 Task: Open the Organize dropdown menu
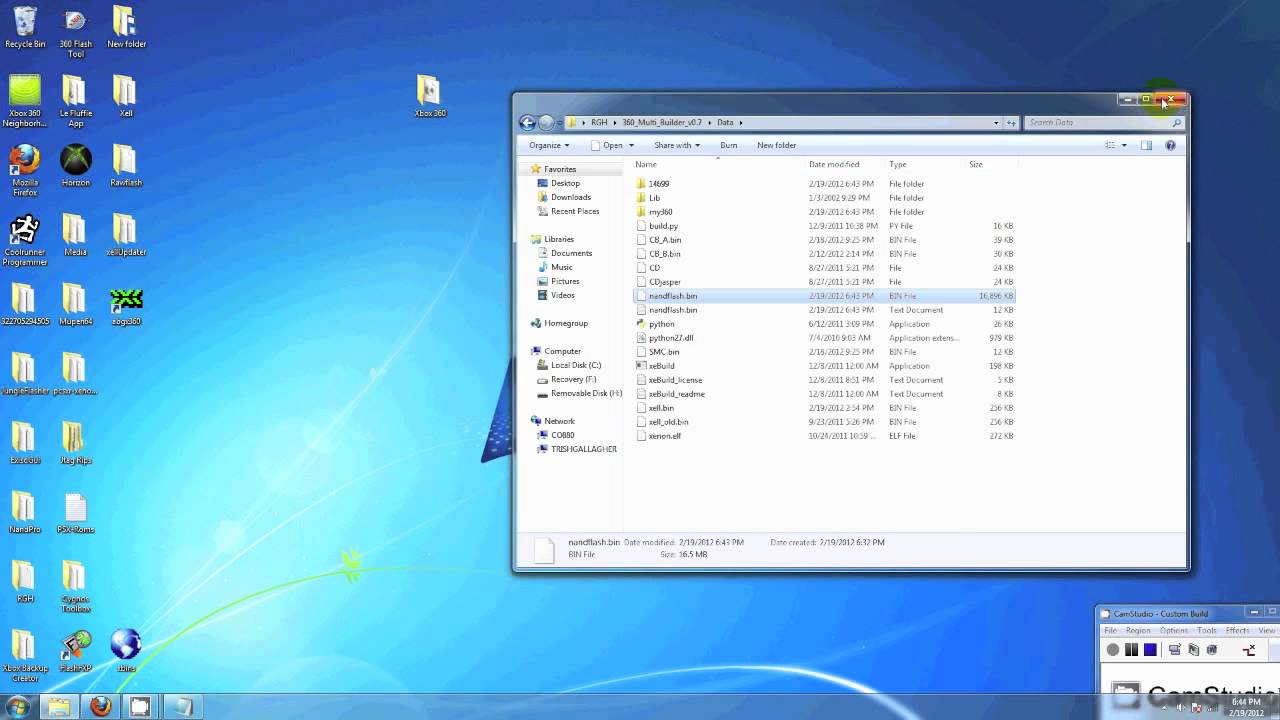pyautogui.click(x=549, y=145)
